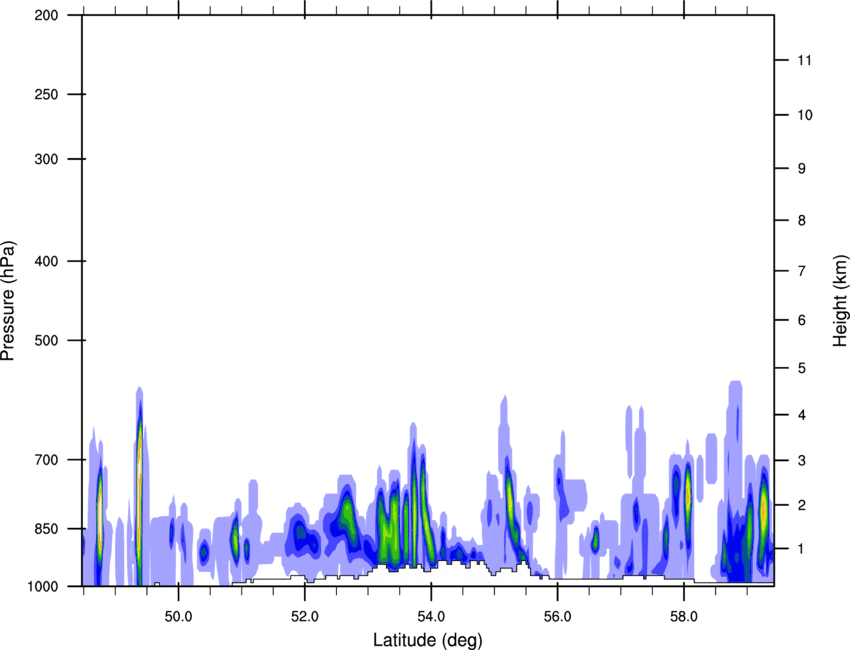Click the 52.0 latitude label
The height and width of the screenshot is (650, 850).
tap(305, 617)
